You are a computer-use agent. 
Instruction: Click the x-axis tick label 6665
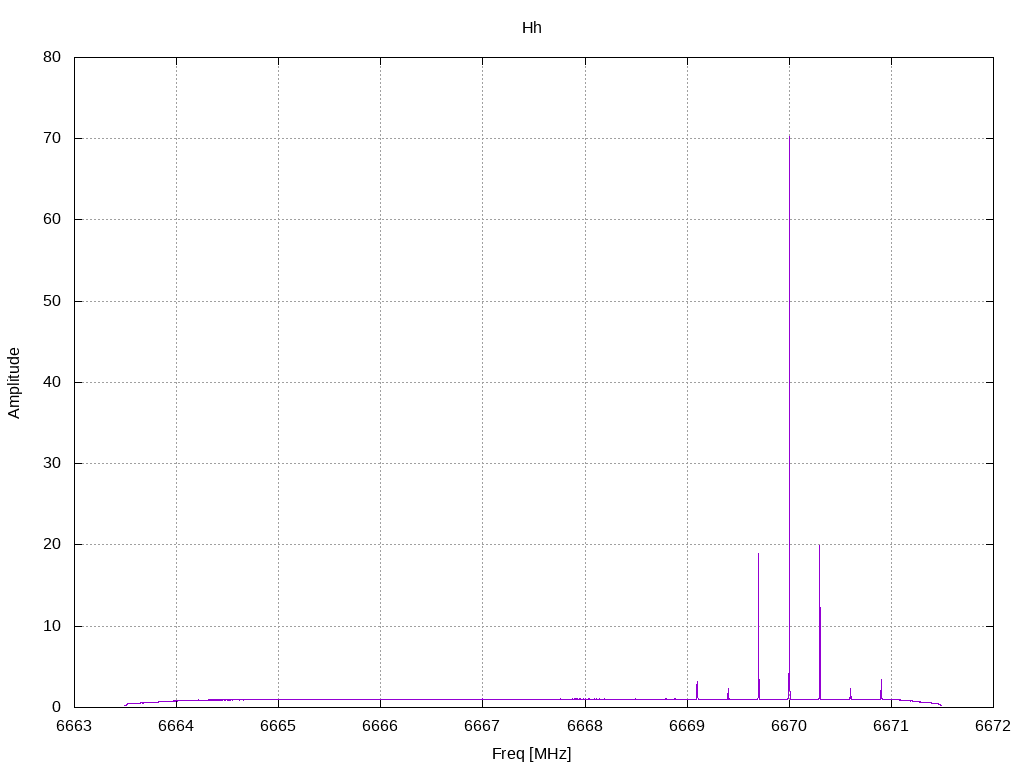(x=278, y=726)
